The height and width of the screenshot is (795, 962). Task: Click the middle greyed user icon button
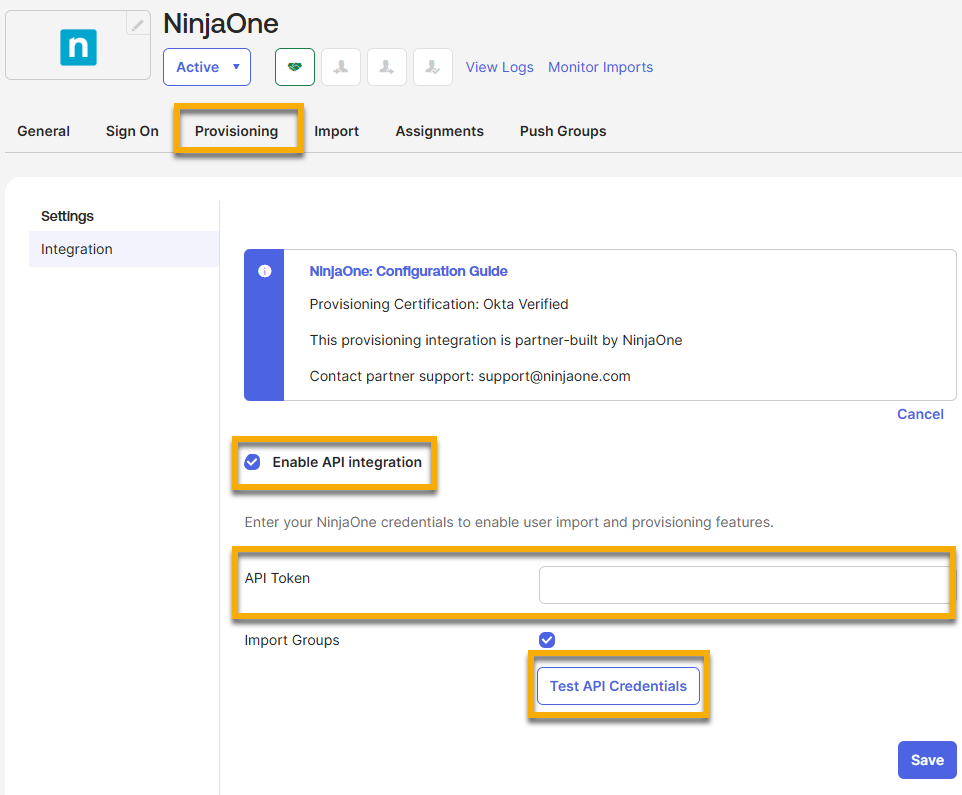click(x=387, y=67)
